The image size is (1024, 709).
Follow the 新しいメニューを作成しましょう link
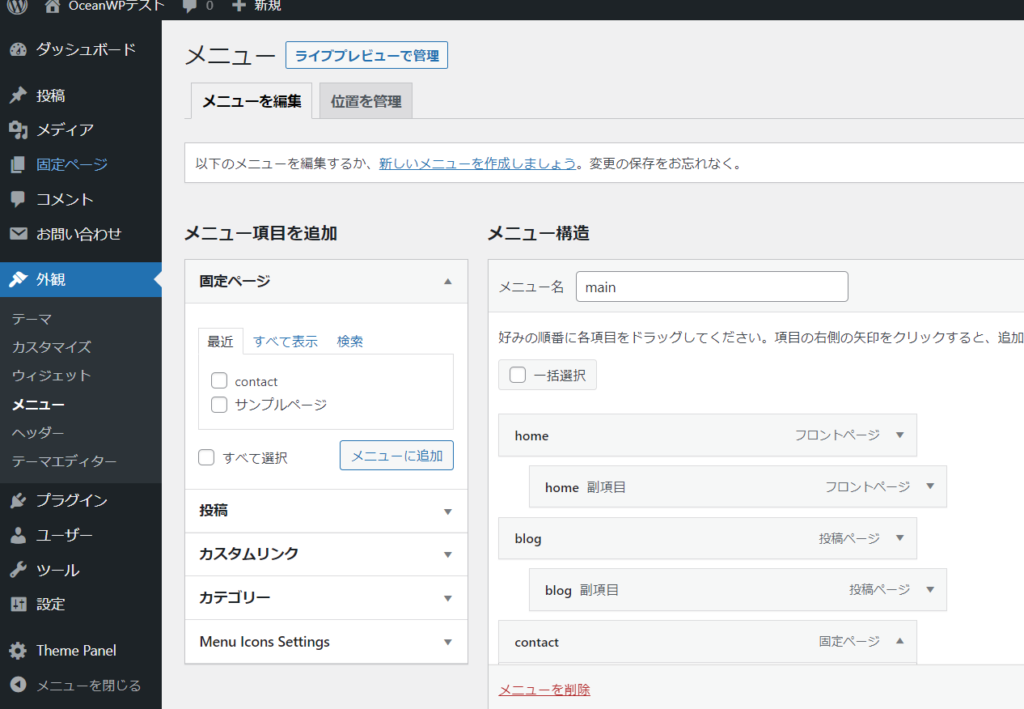477,163
